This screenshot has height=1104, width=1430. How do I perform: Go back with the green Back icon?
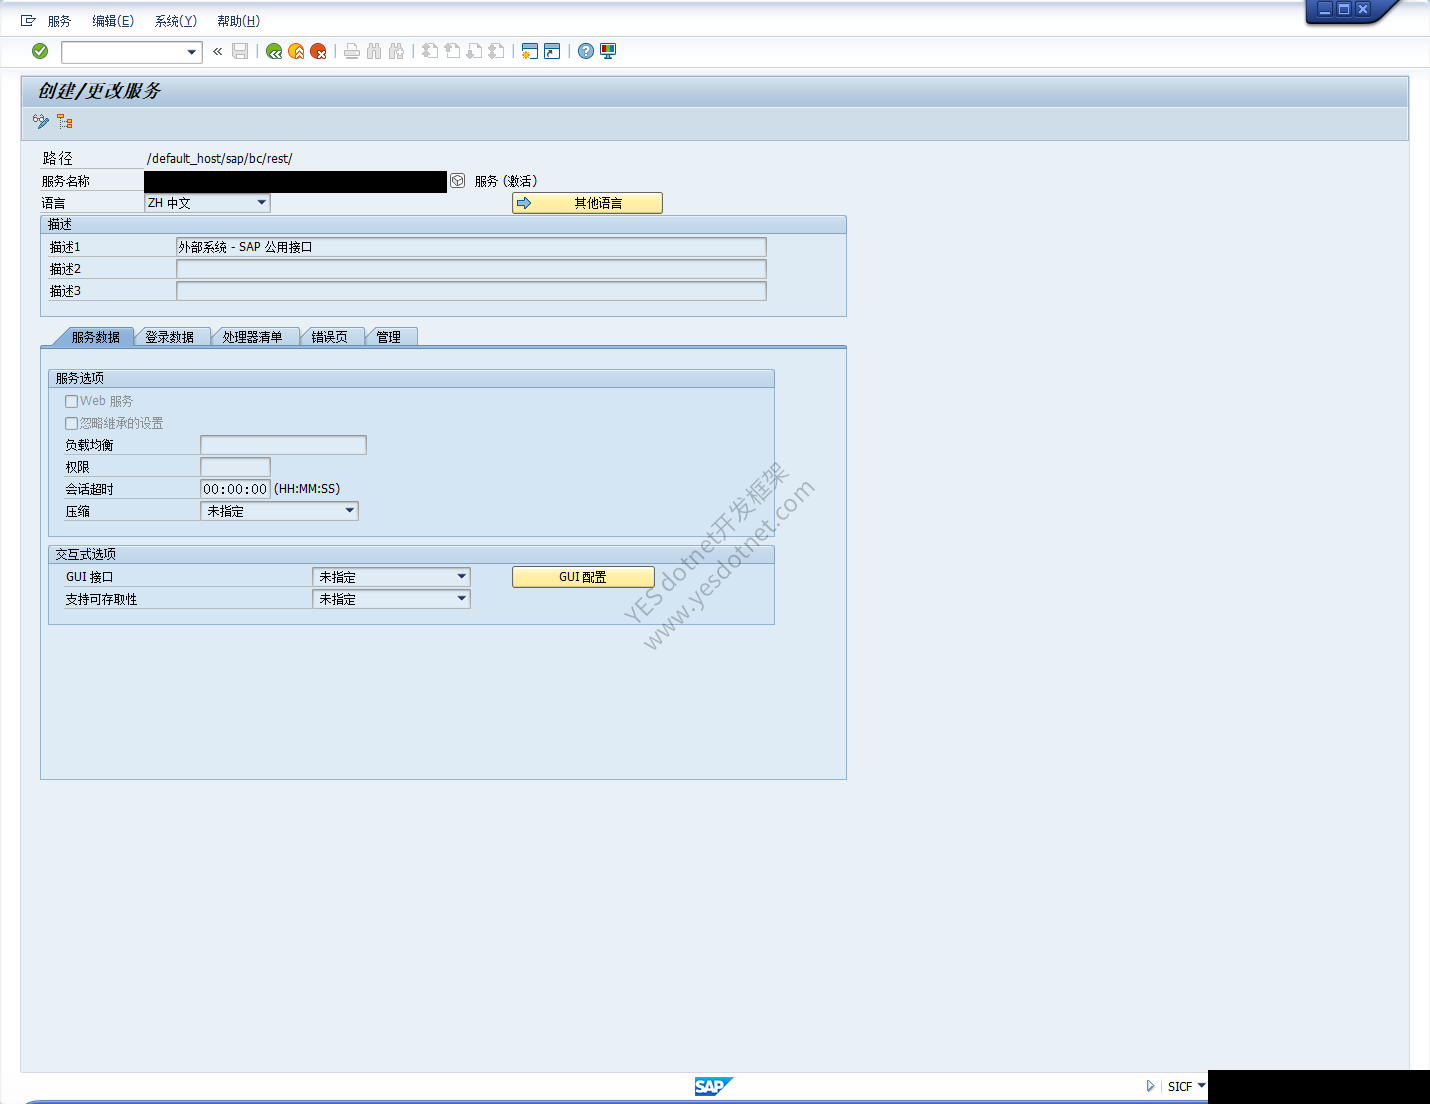pyautogui.click(x=274, y=51)
